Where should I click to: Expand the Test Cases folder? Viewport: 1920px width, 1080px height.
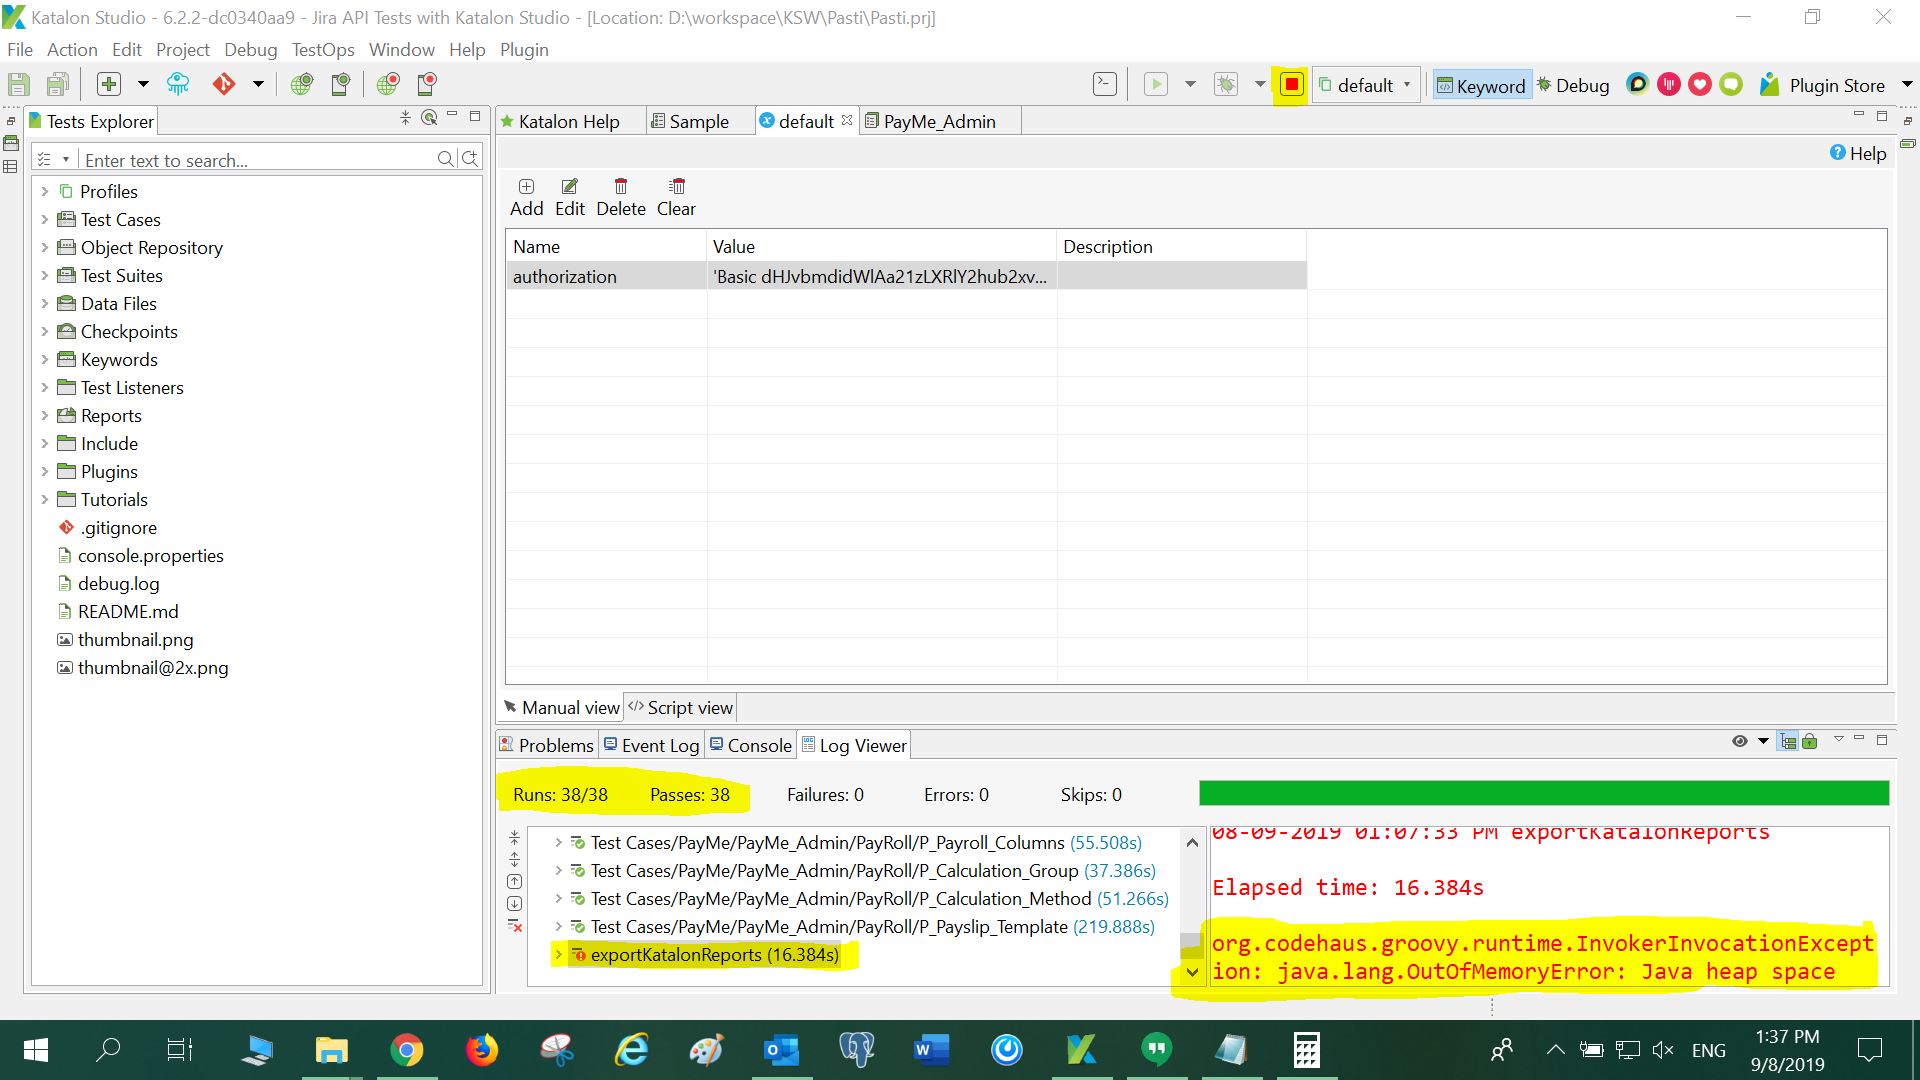pyautogui.click(x=44, y=219)
